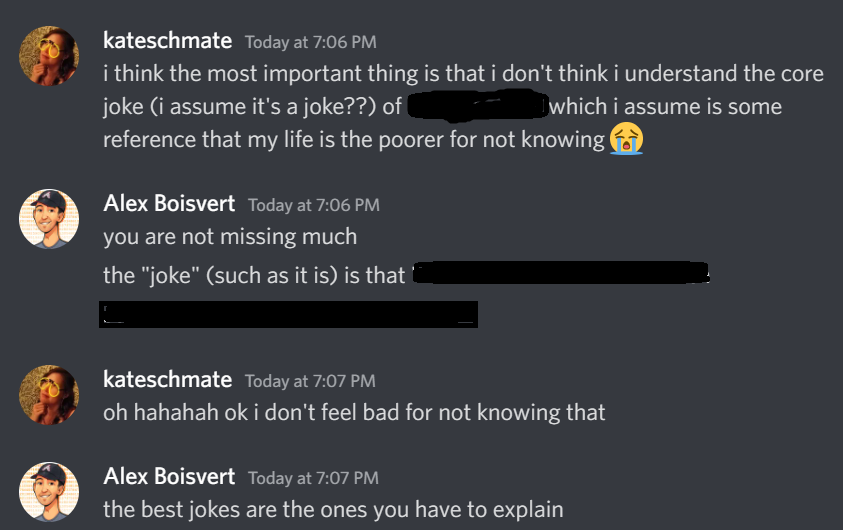Click the kateschmate username at 7:07 PM

coord(167,380)
